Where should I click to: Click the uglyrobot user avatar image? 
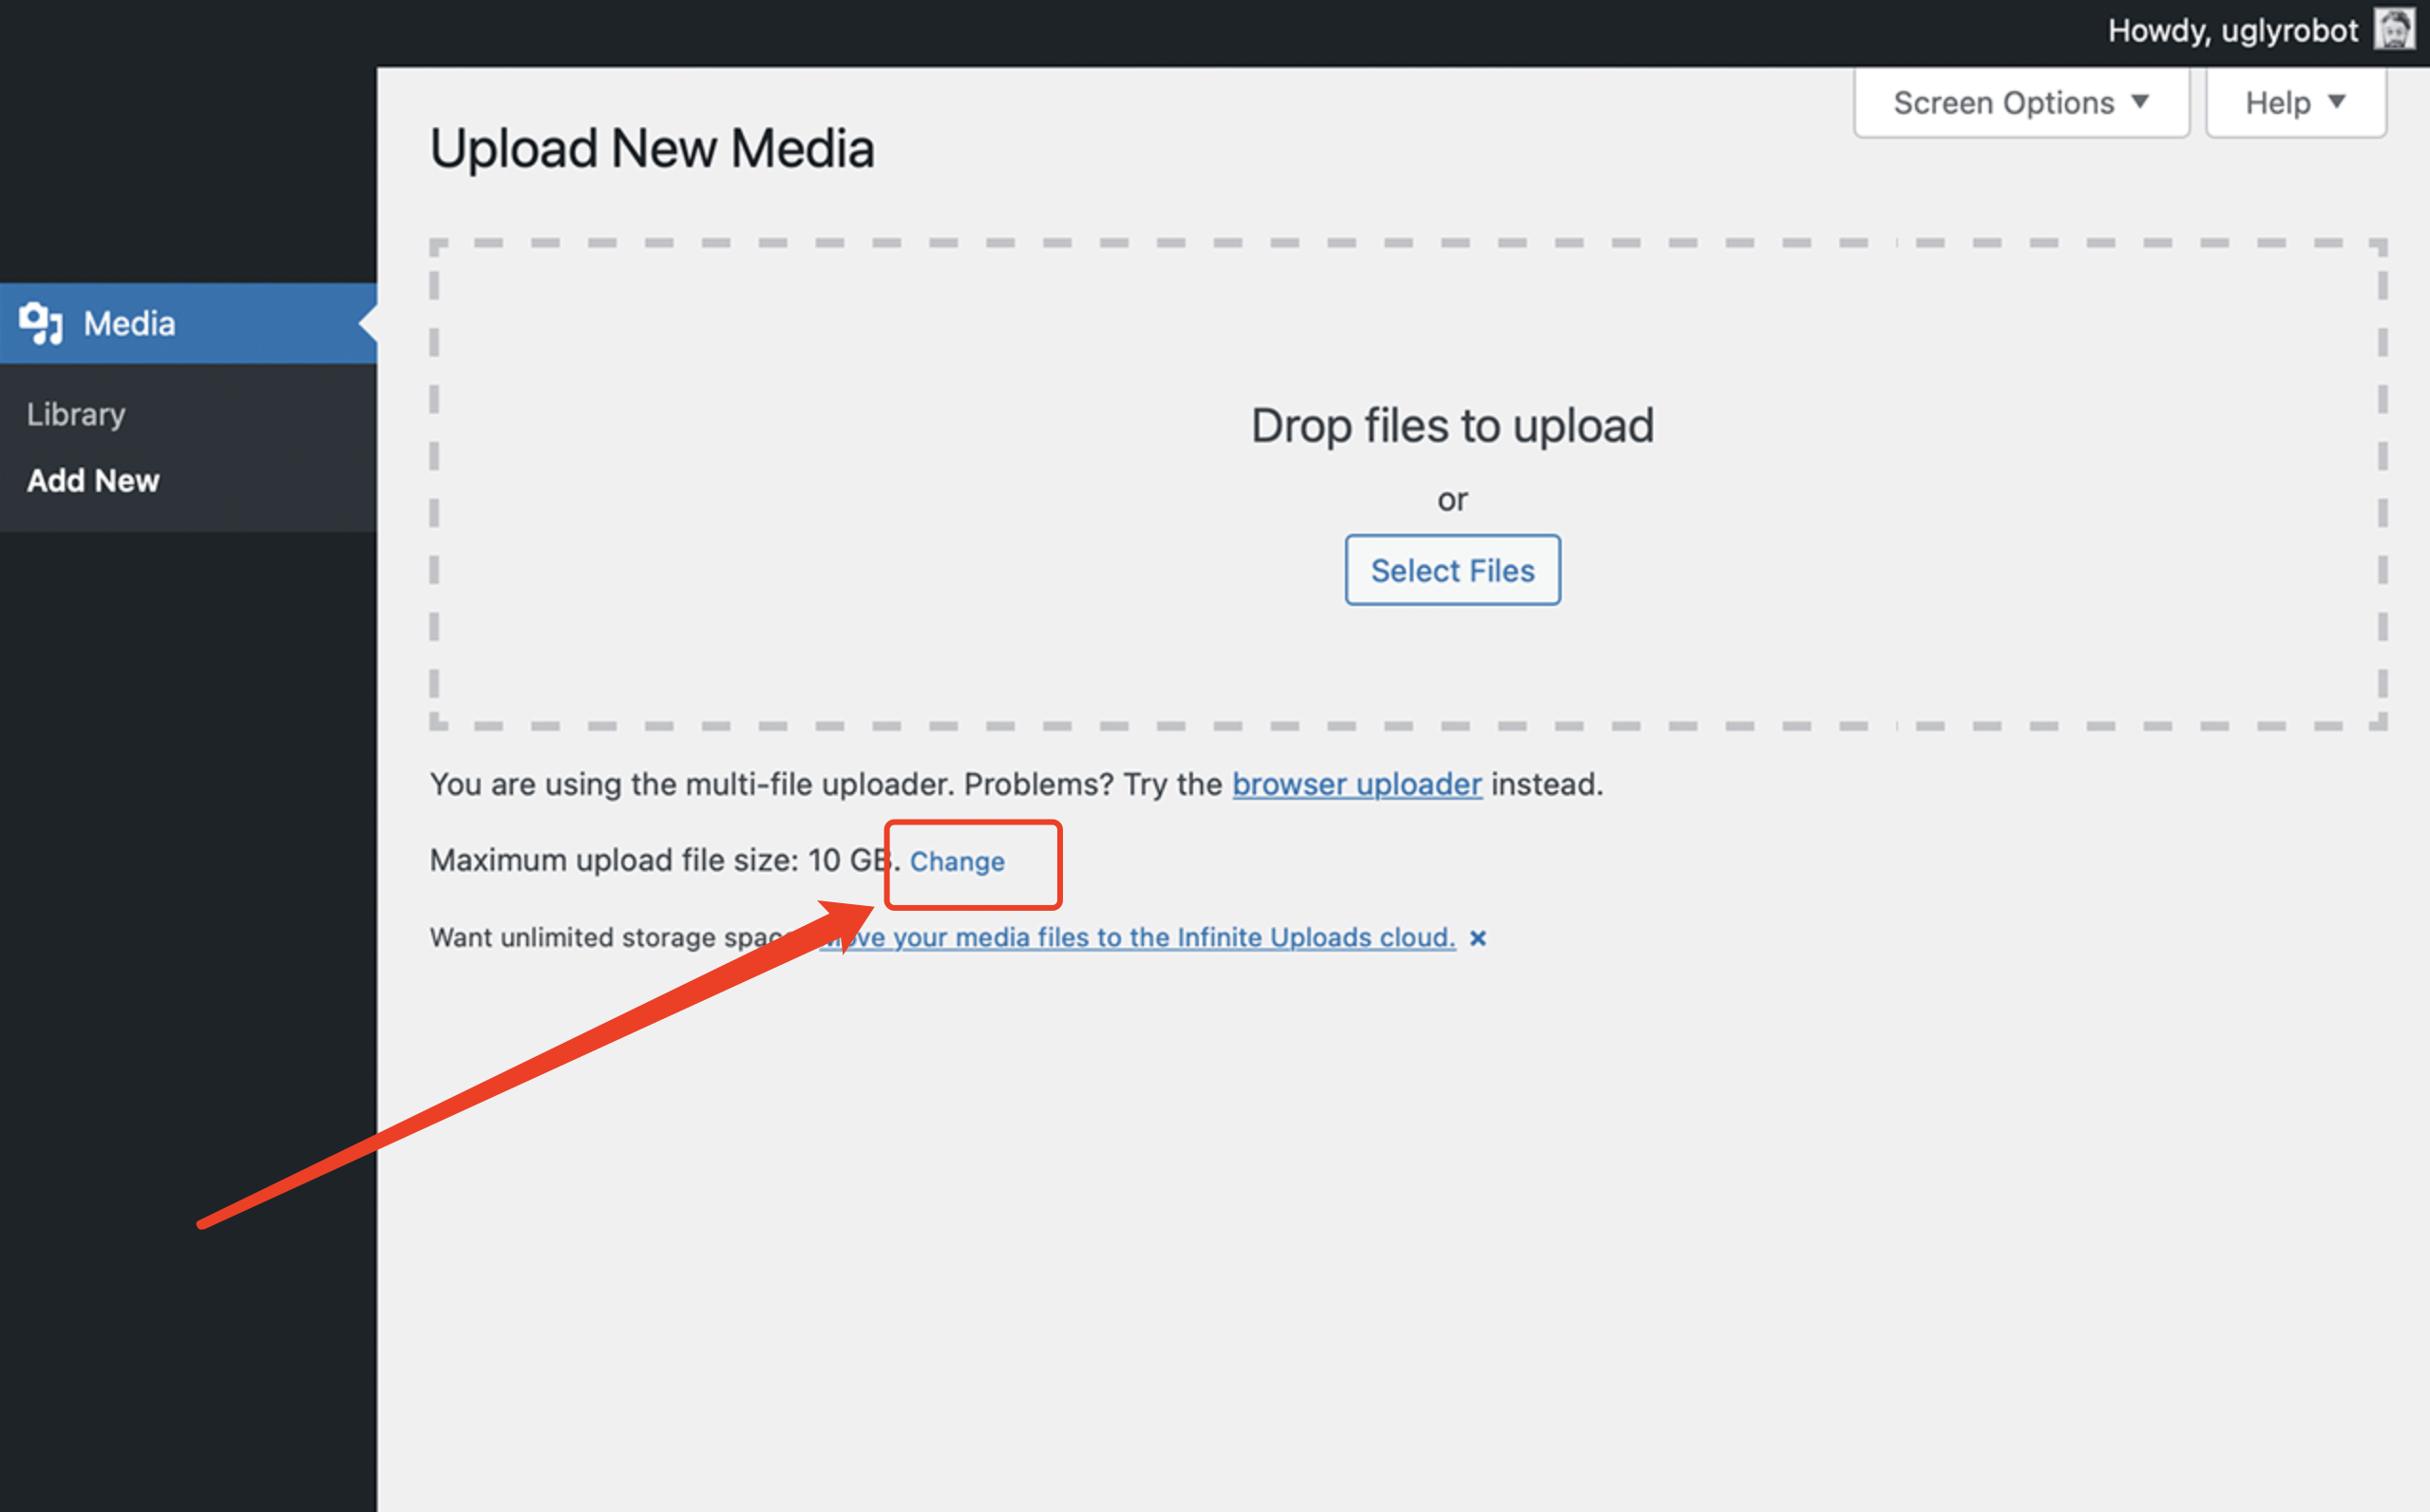pos(2395,29)
